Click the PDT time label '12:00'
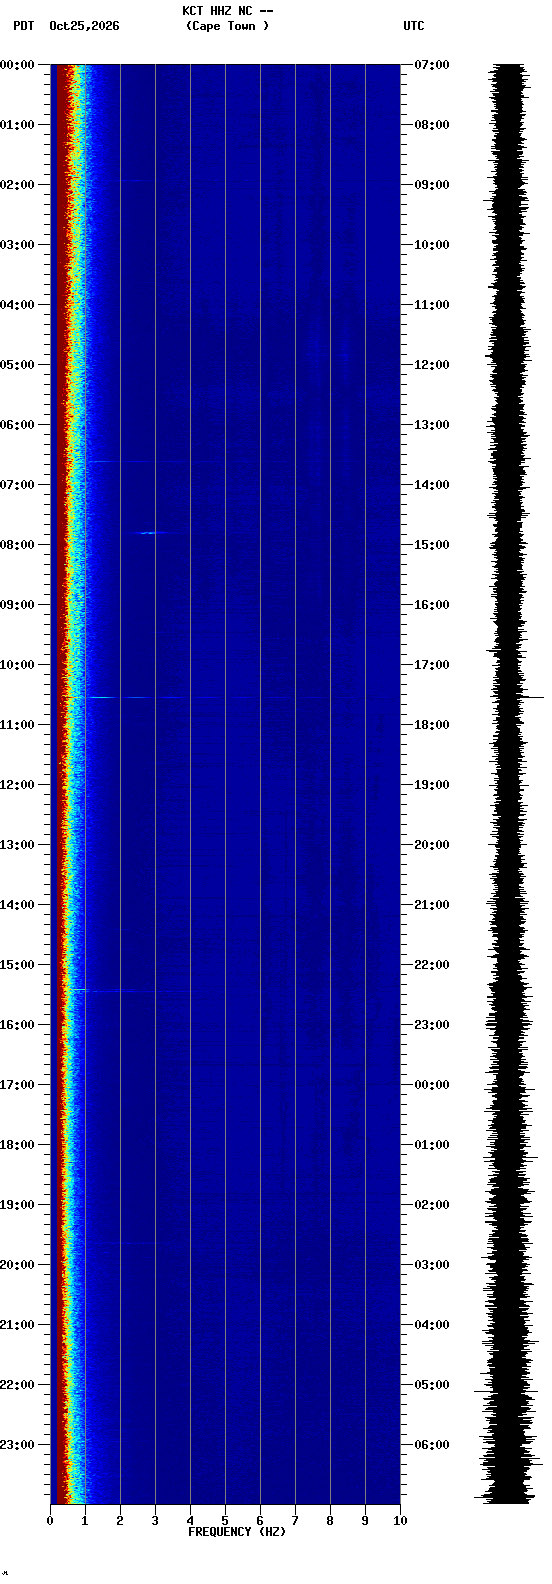The height and width of the screenshot is (1584, 552). tap(17, 785)
